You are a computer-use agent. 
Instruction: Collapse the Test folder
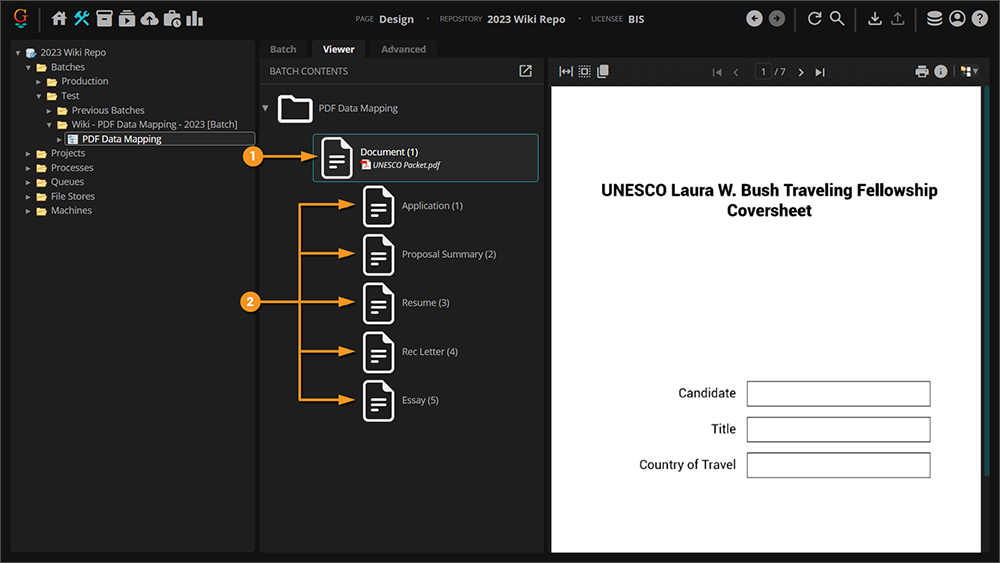(38, 96)
